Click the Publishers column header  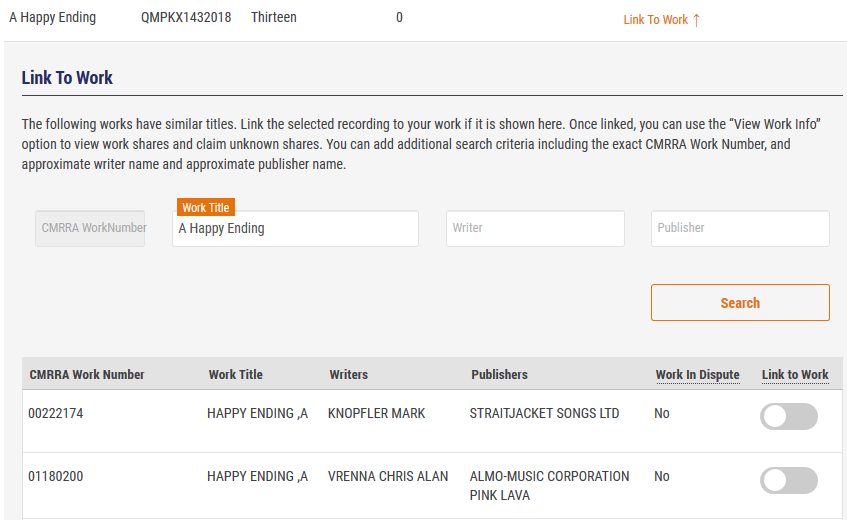pos(499,375)
